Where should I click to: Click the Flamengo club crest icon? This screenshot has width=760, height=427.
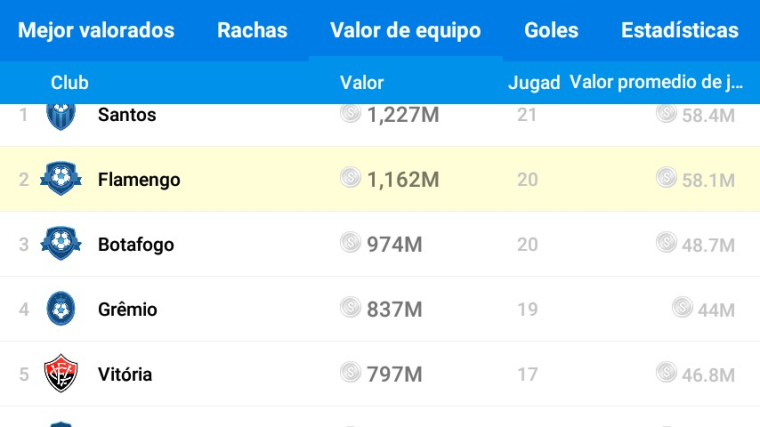pos(61,178)
